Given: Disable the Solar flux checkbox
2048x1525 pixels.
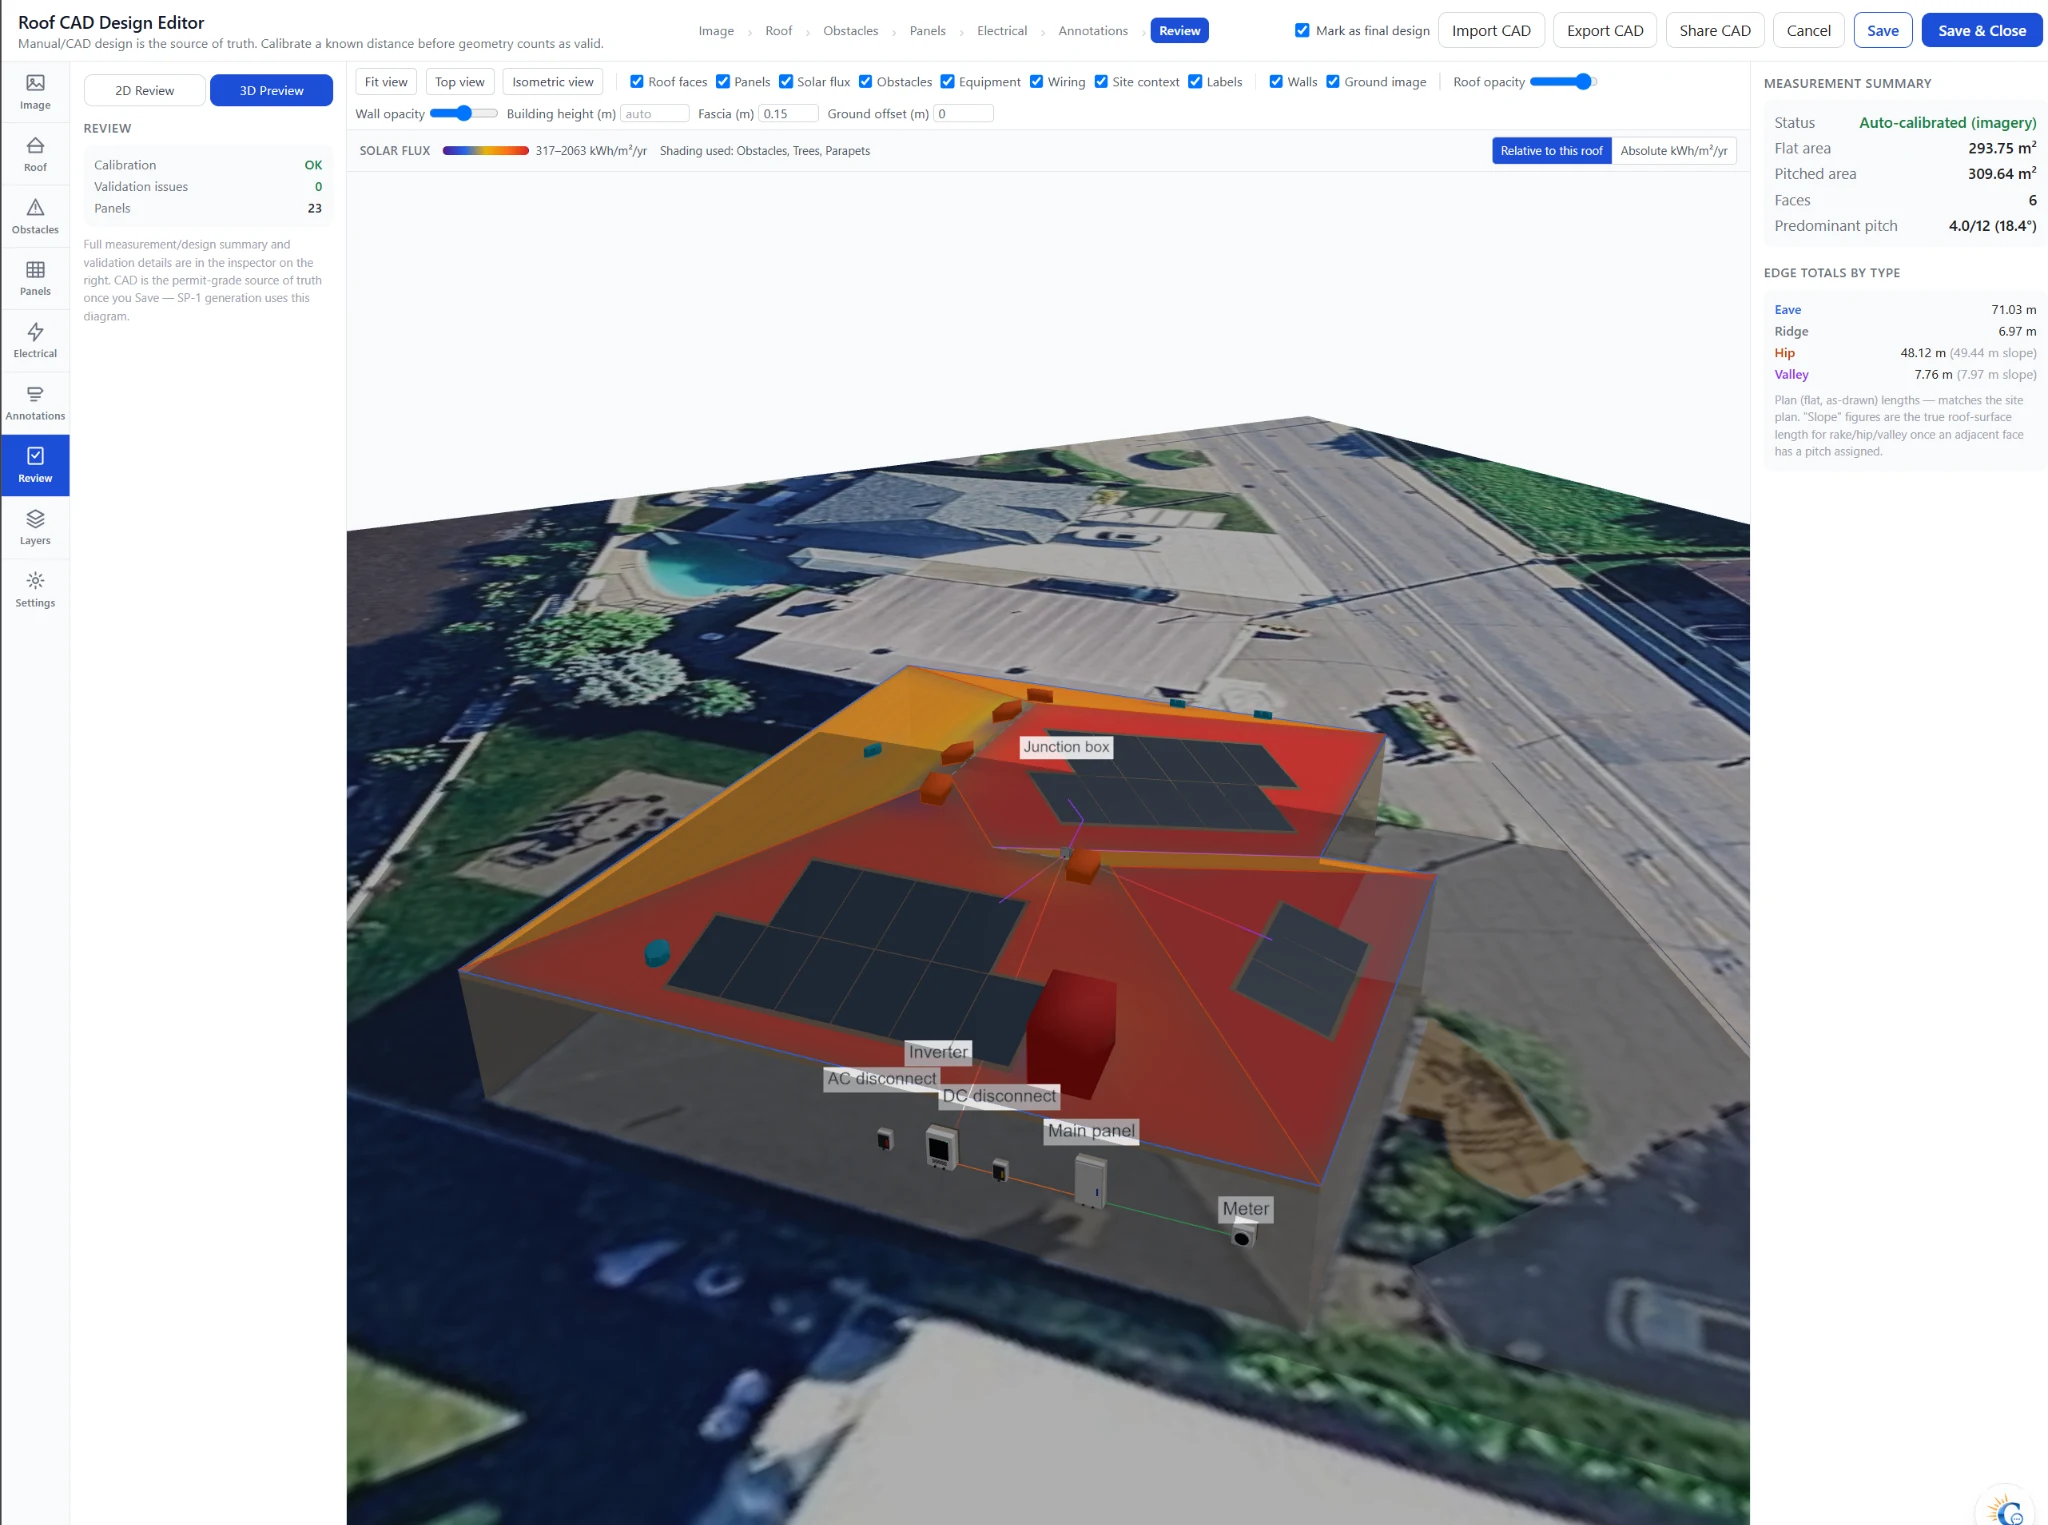Looking at the screenshot, I should [x=786, y=82].
